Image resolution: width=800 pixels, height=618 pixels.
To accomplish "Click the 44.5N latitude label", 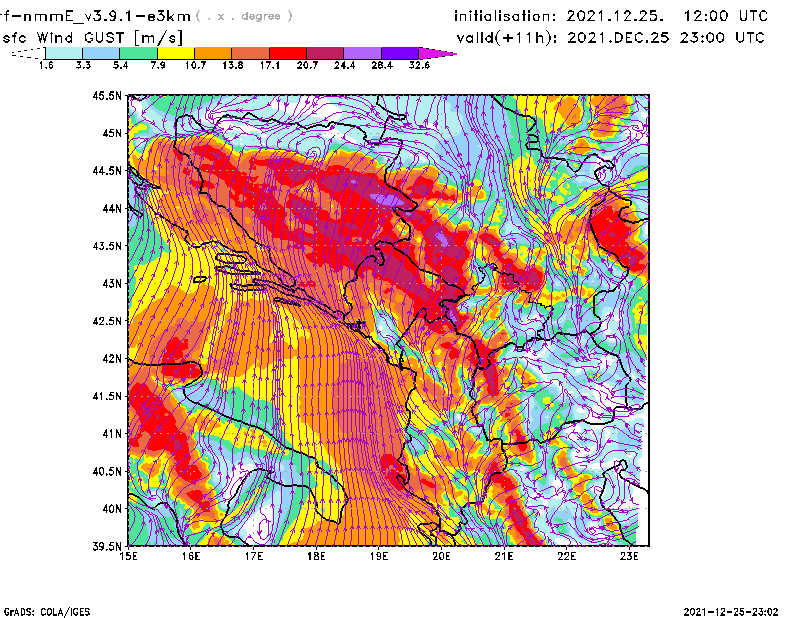I will (107, 170).
